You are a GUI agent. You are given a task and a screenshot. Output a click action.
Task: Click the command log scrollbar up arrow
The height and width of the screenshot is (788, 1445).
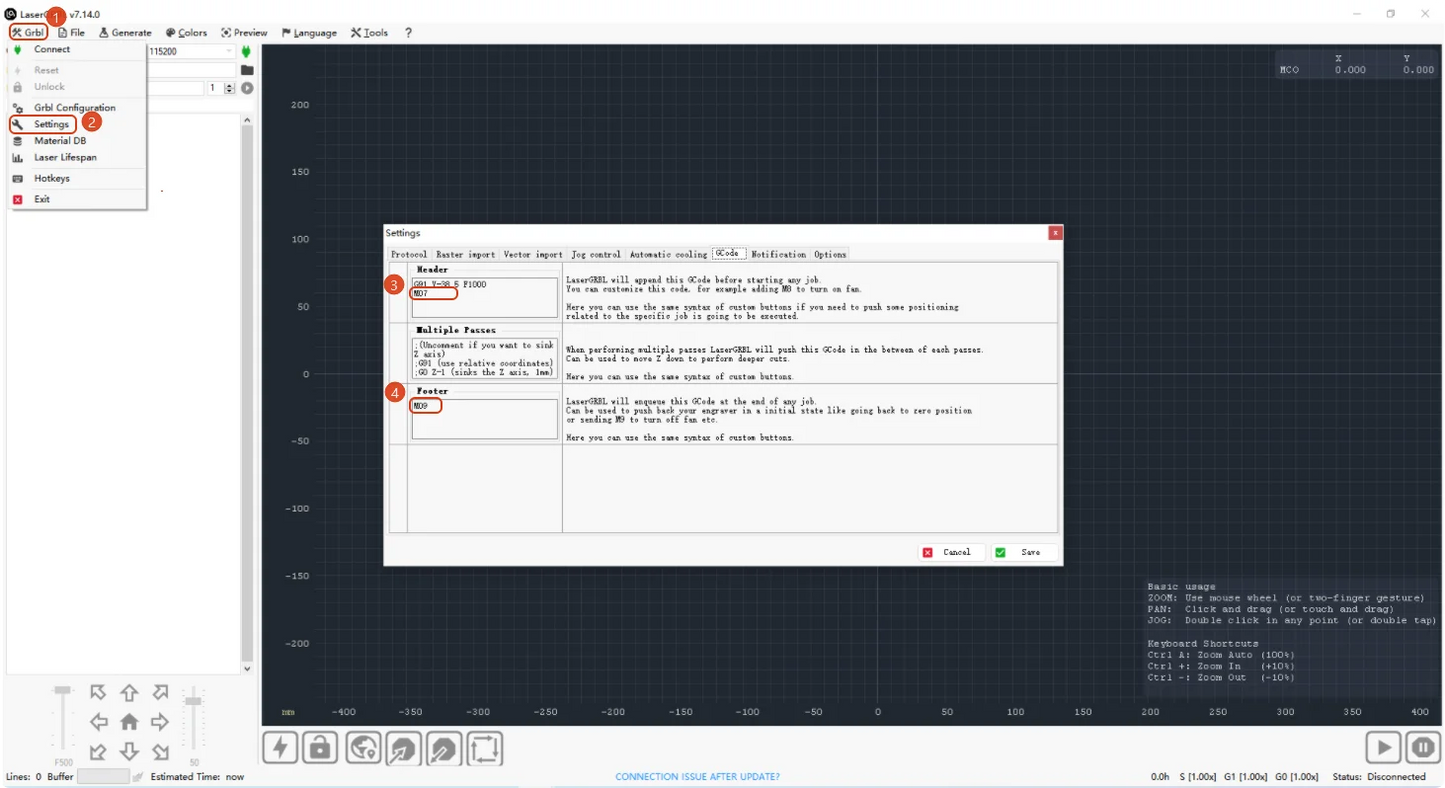[247, 120]
